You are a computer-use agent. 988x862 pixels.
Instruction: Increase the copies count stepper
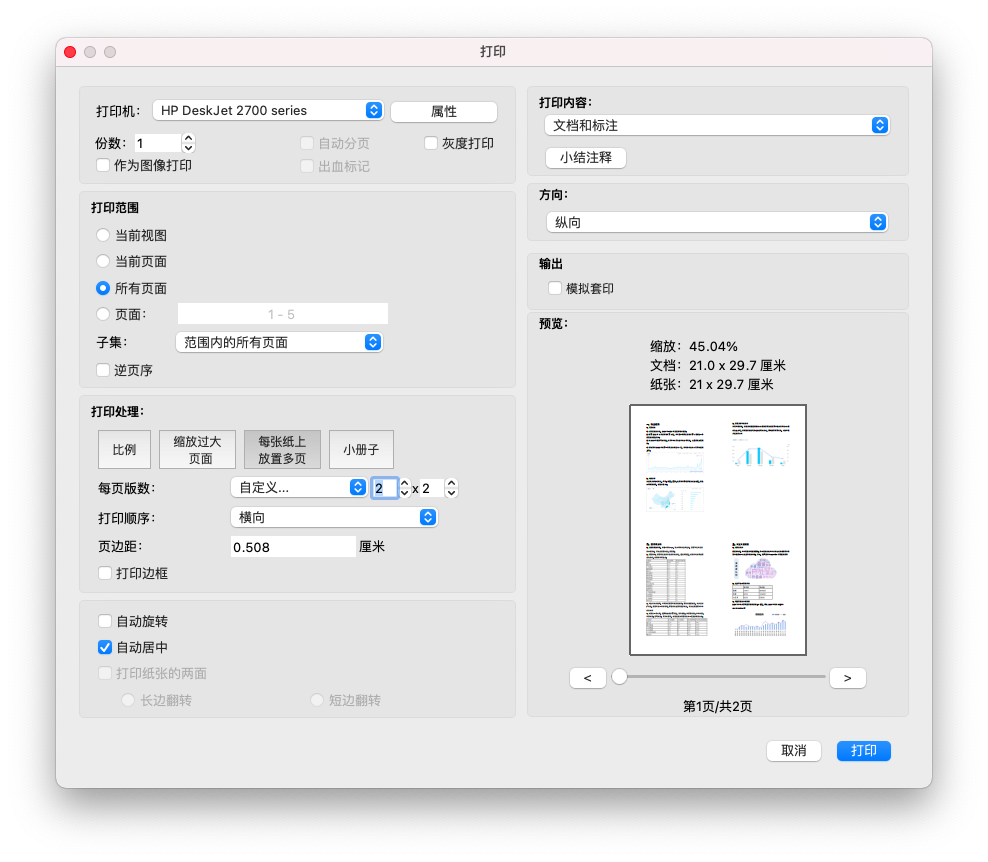click(189, 138)
